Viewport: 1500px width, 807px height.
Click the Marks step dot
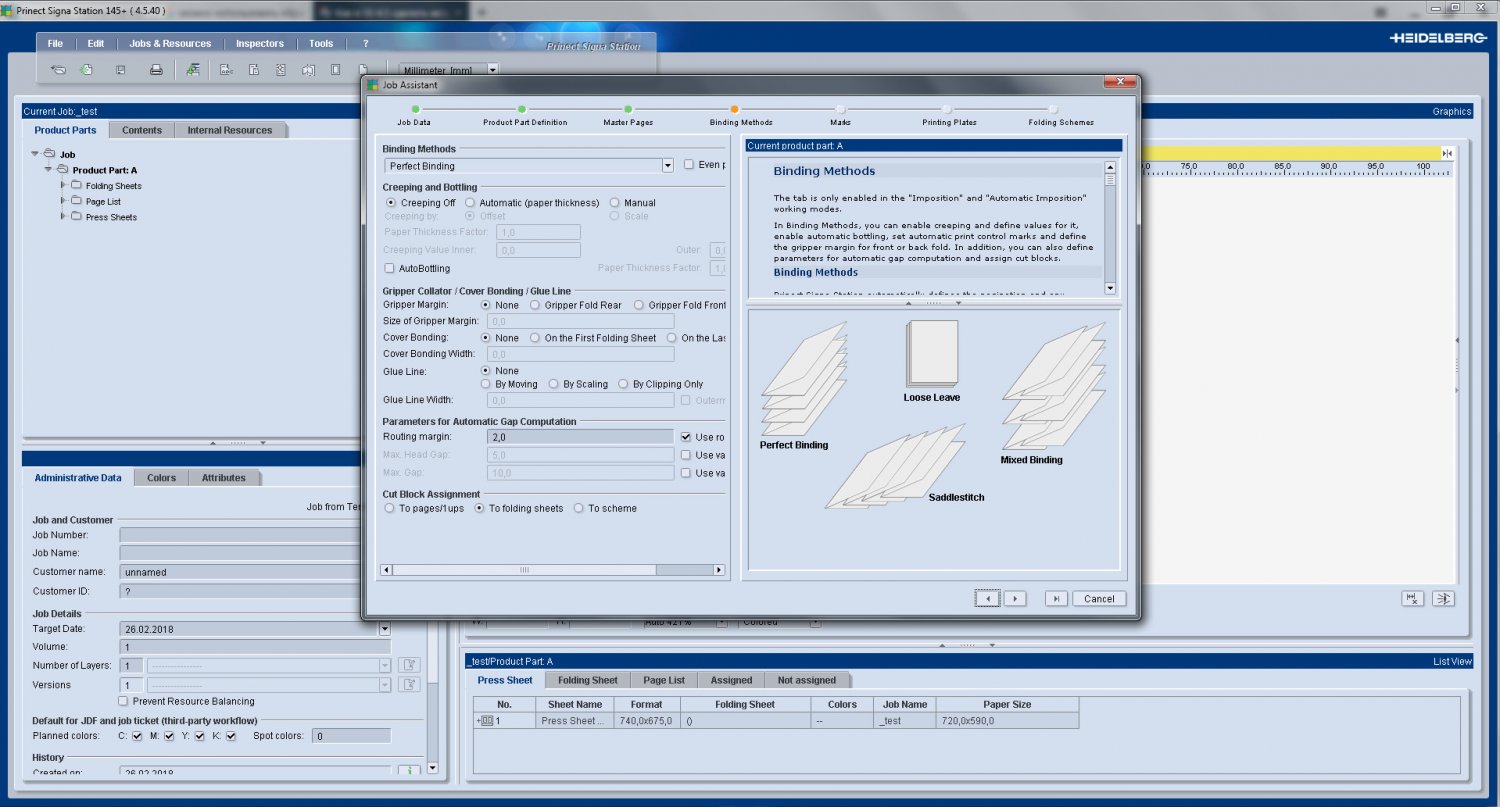pos(840,109)
